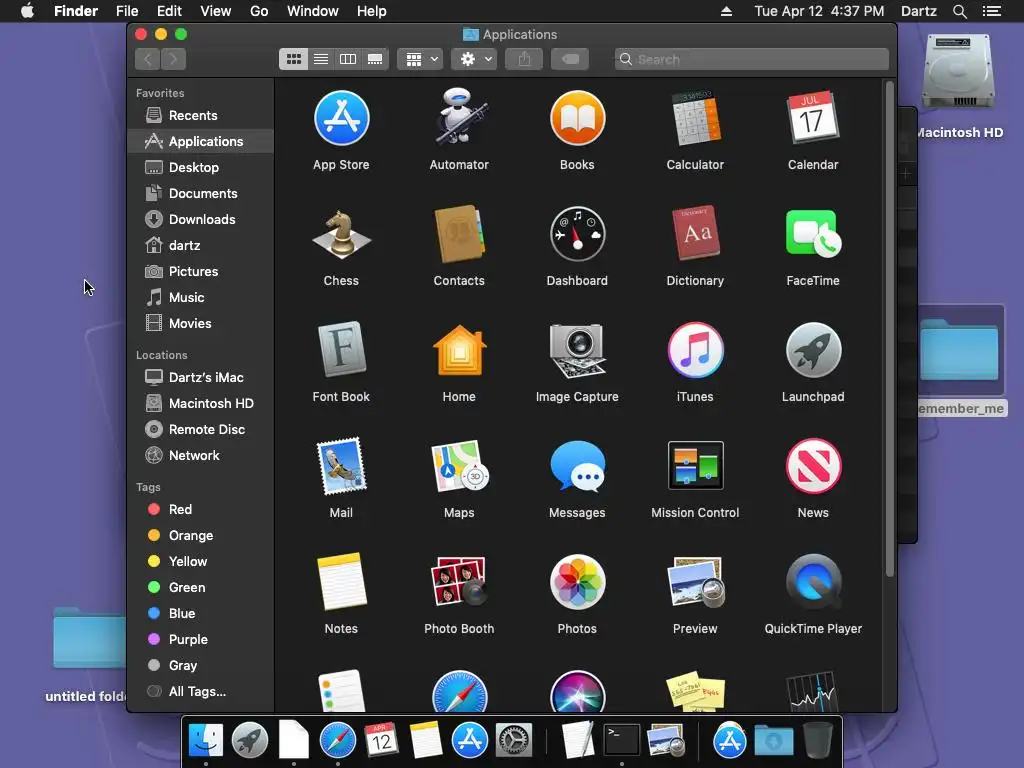This screenshot has height=768, width=1024.
Task: Open the Help menu
Action: click(372, 11)
